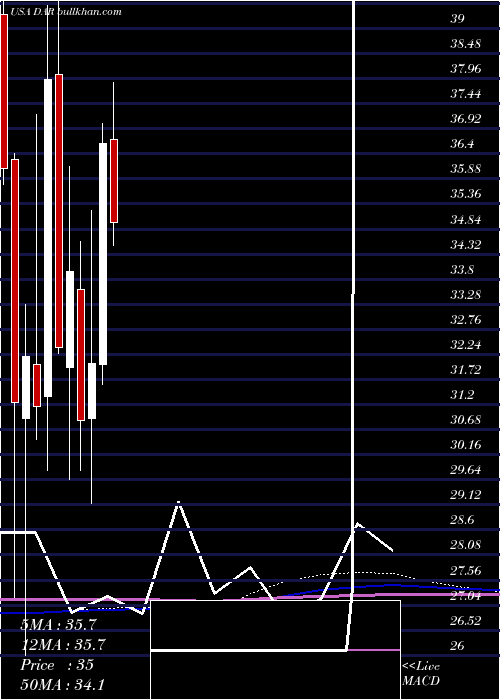Click the 28.08 price axis value

(465, 546)
